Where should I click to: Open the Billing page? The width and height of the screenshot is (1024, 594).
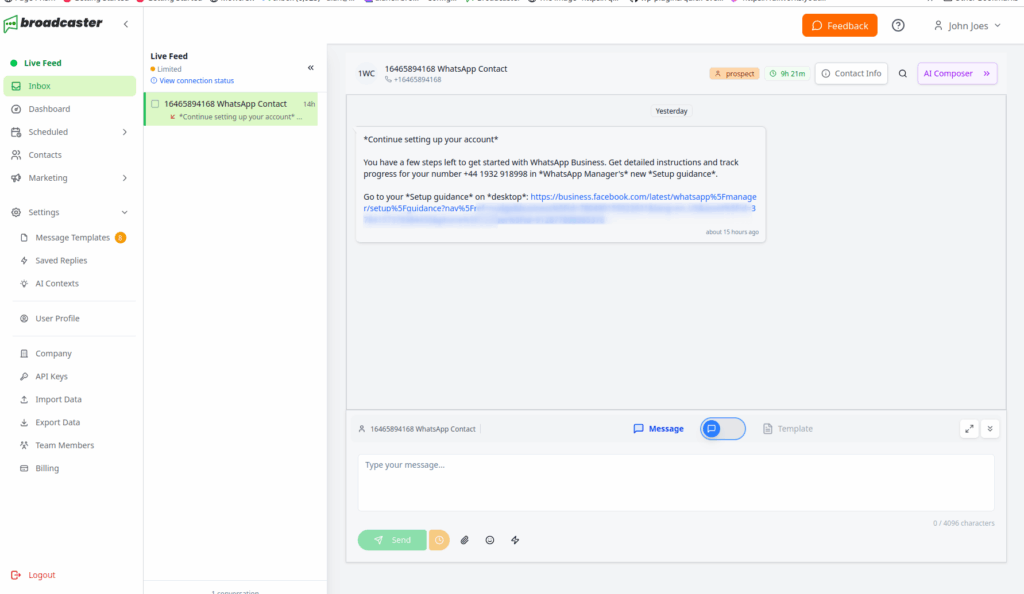pyautogui.click(x=46, y=468)
